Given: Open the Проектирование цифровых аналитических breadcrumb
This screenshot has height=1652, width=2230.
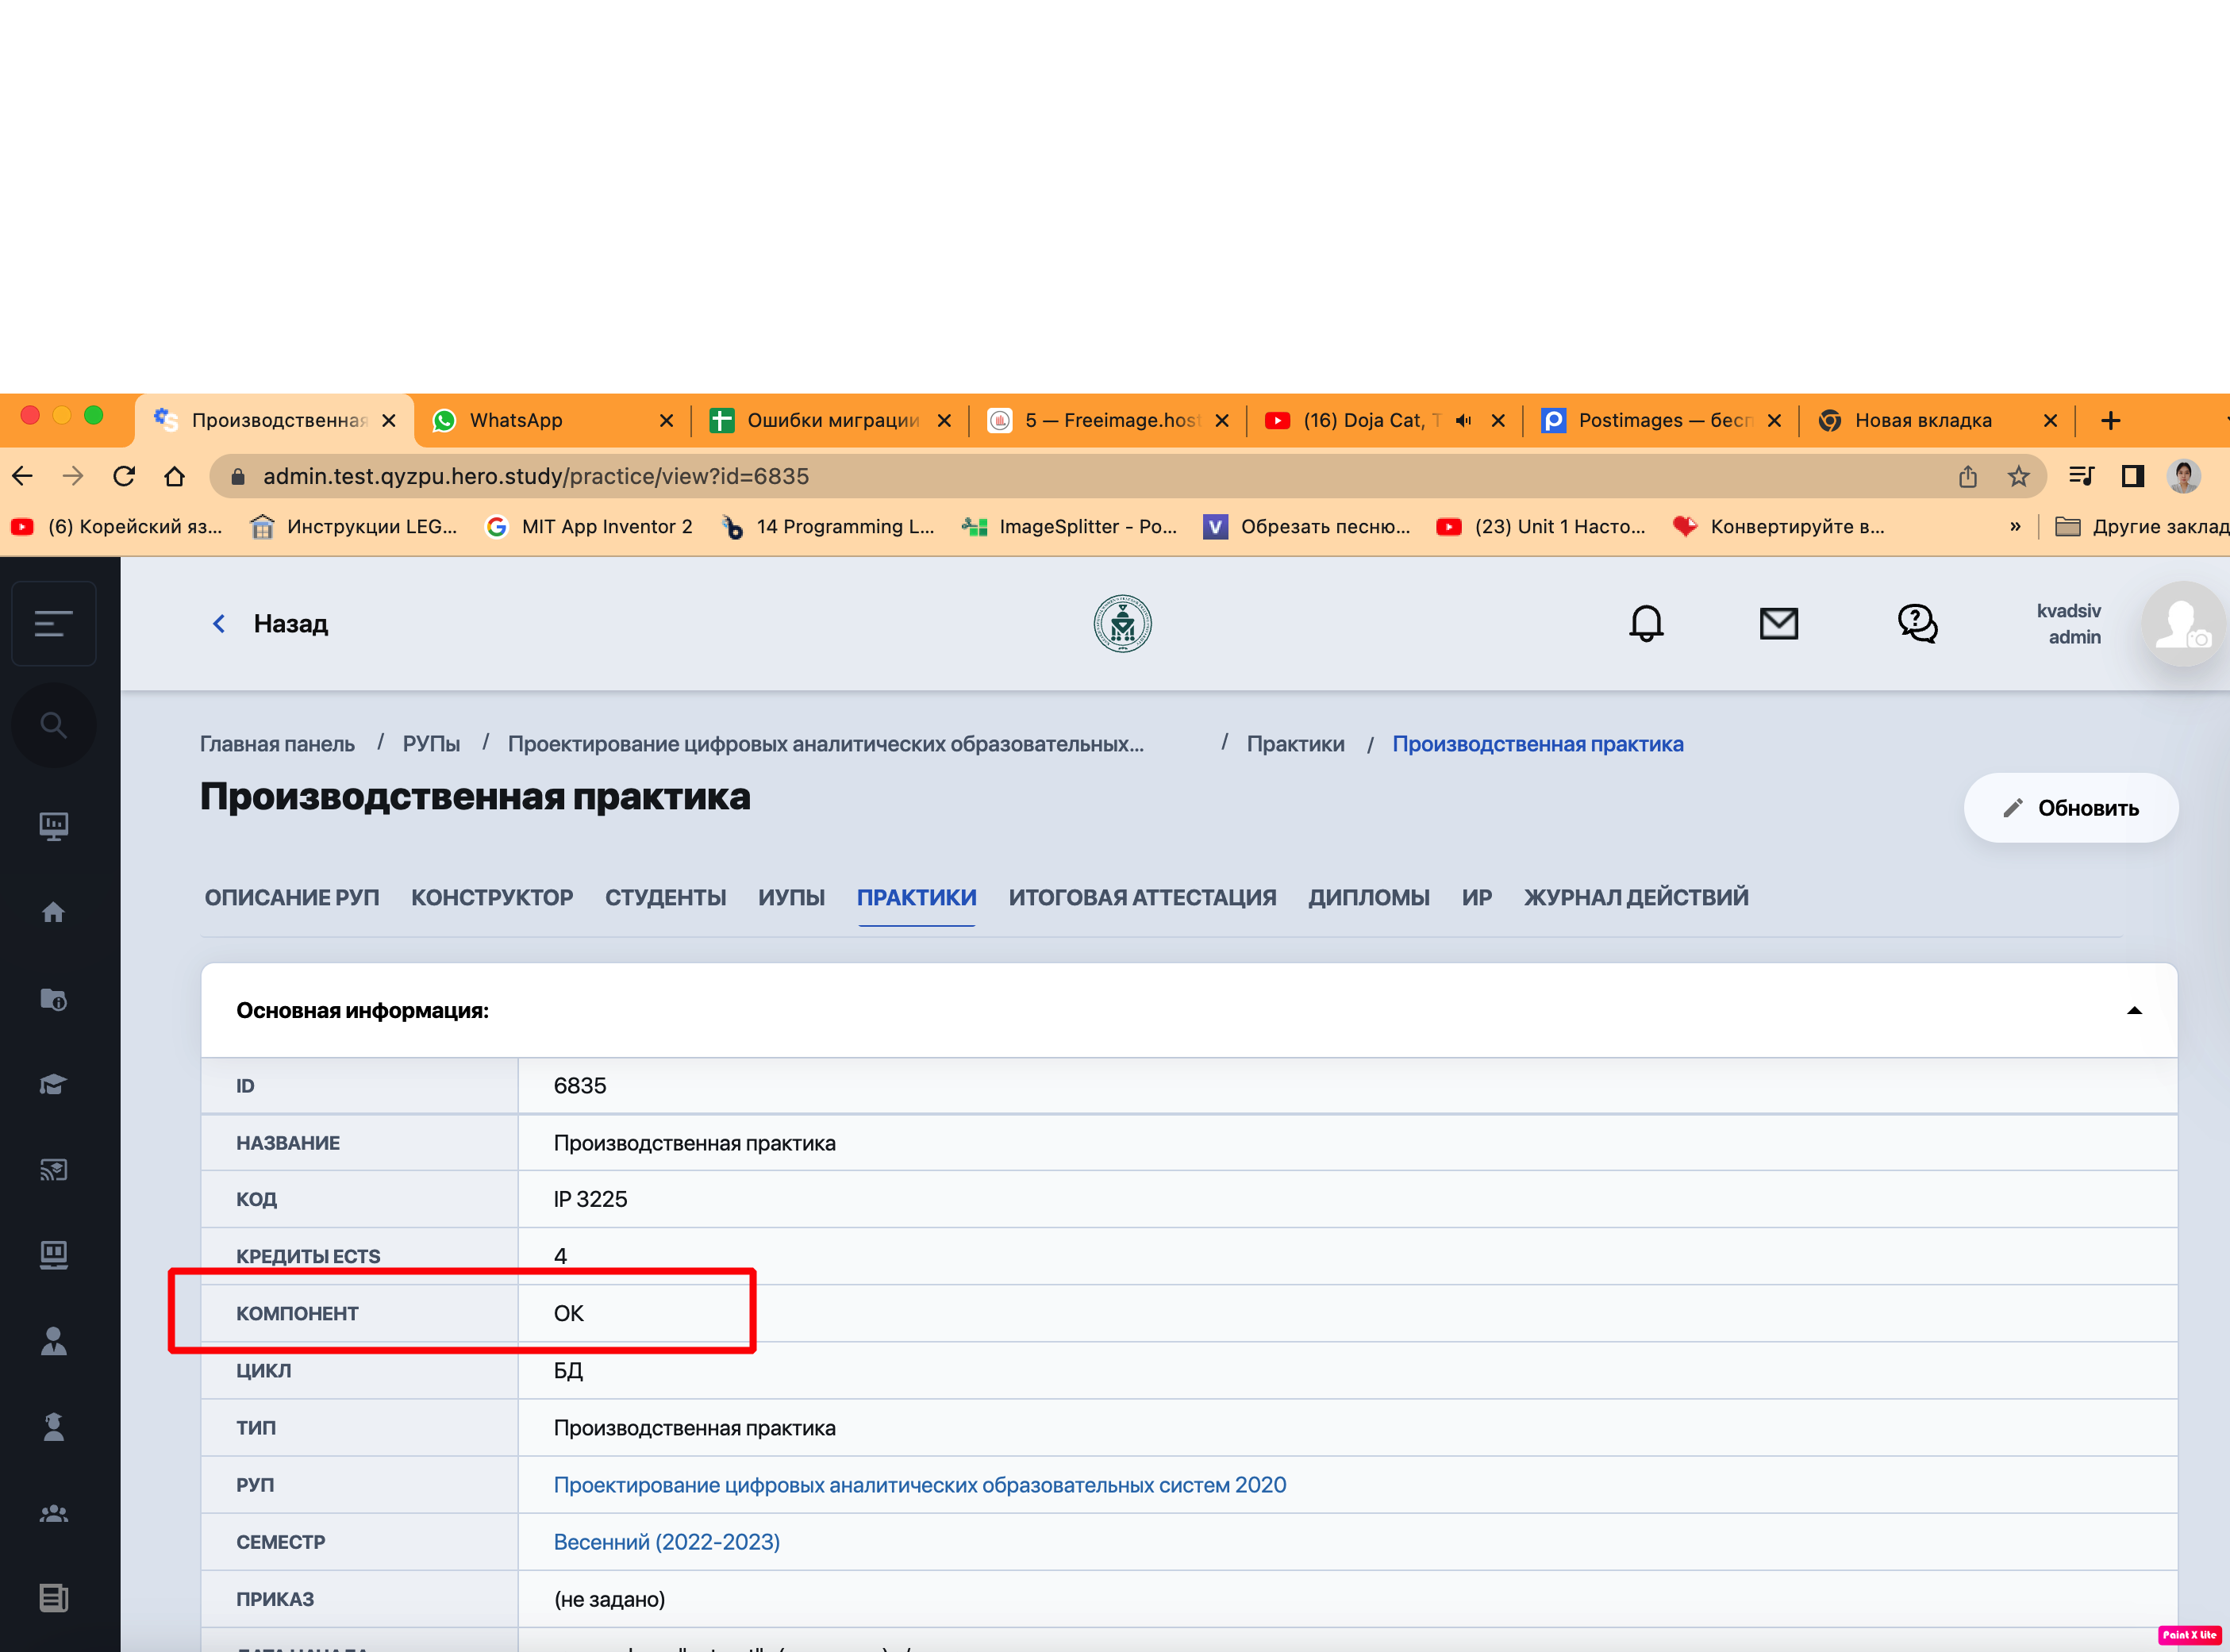Looking at the screenshot, I should point(825,744).
